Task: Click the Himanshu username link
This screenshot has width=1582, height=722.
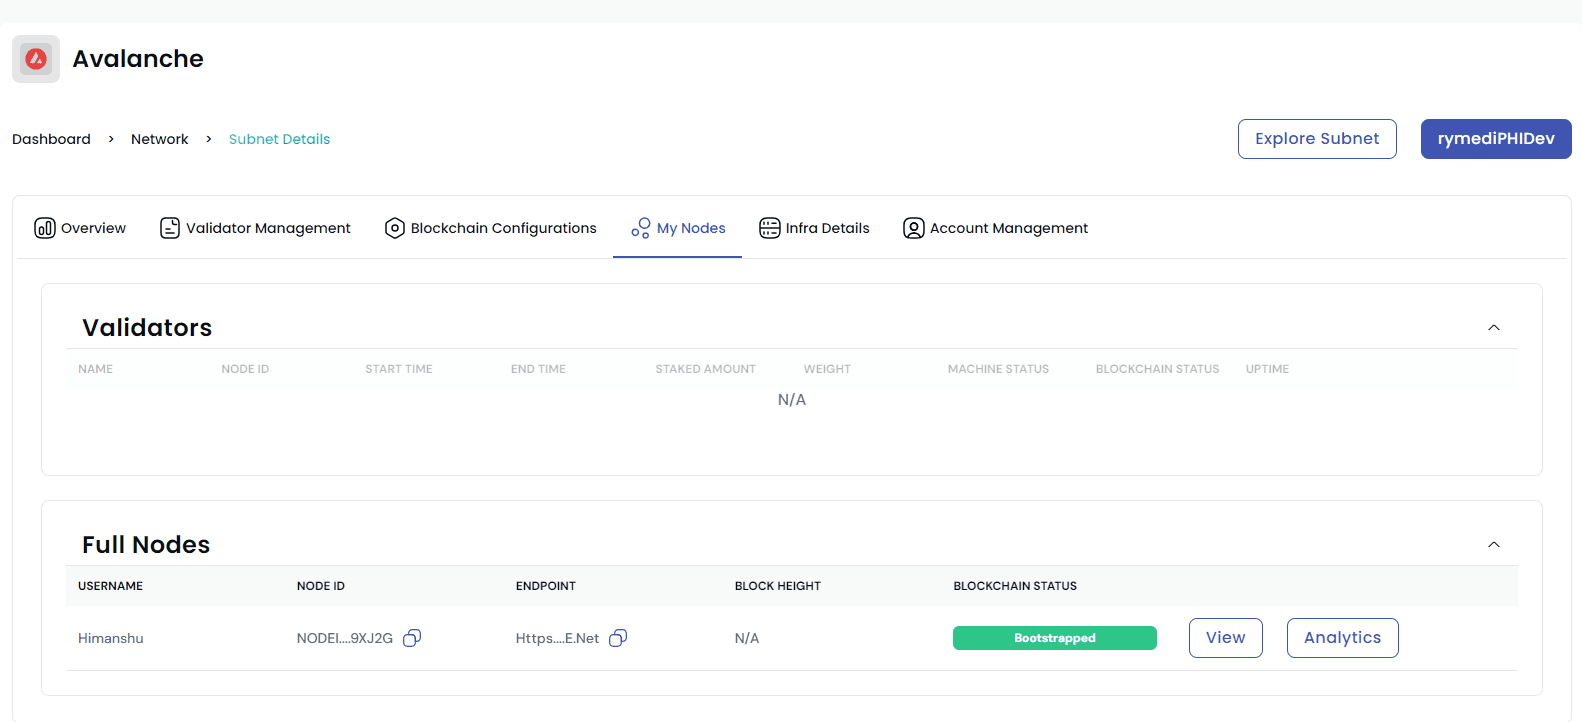Action: click(111, 638)
